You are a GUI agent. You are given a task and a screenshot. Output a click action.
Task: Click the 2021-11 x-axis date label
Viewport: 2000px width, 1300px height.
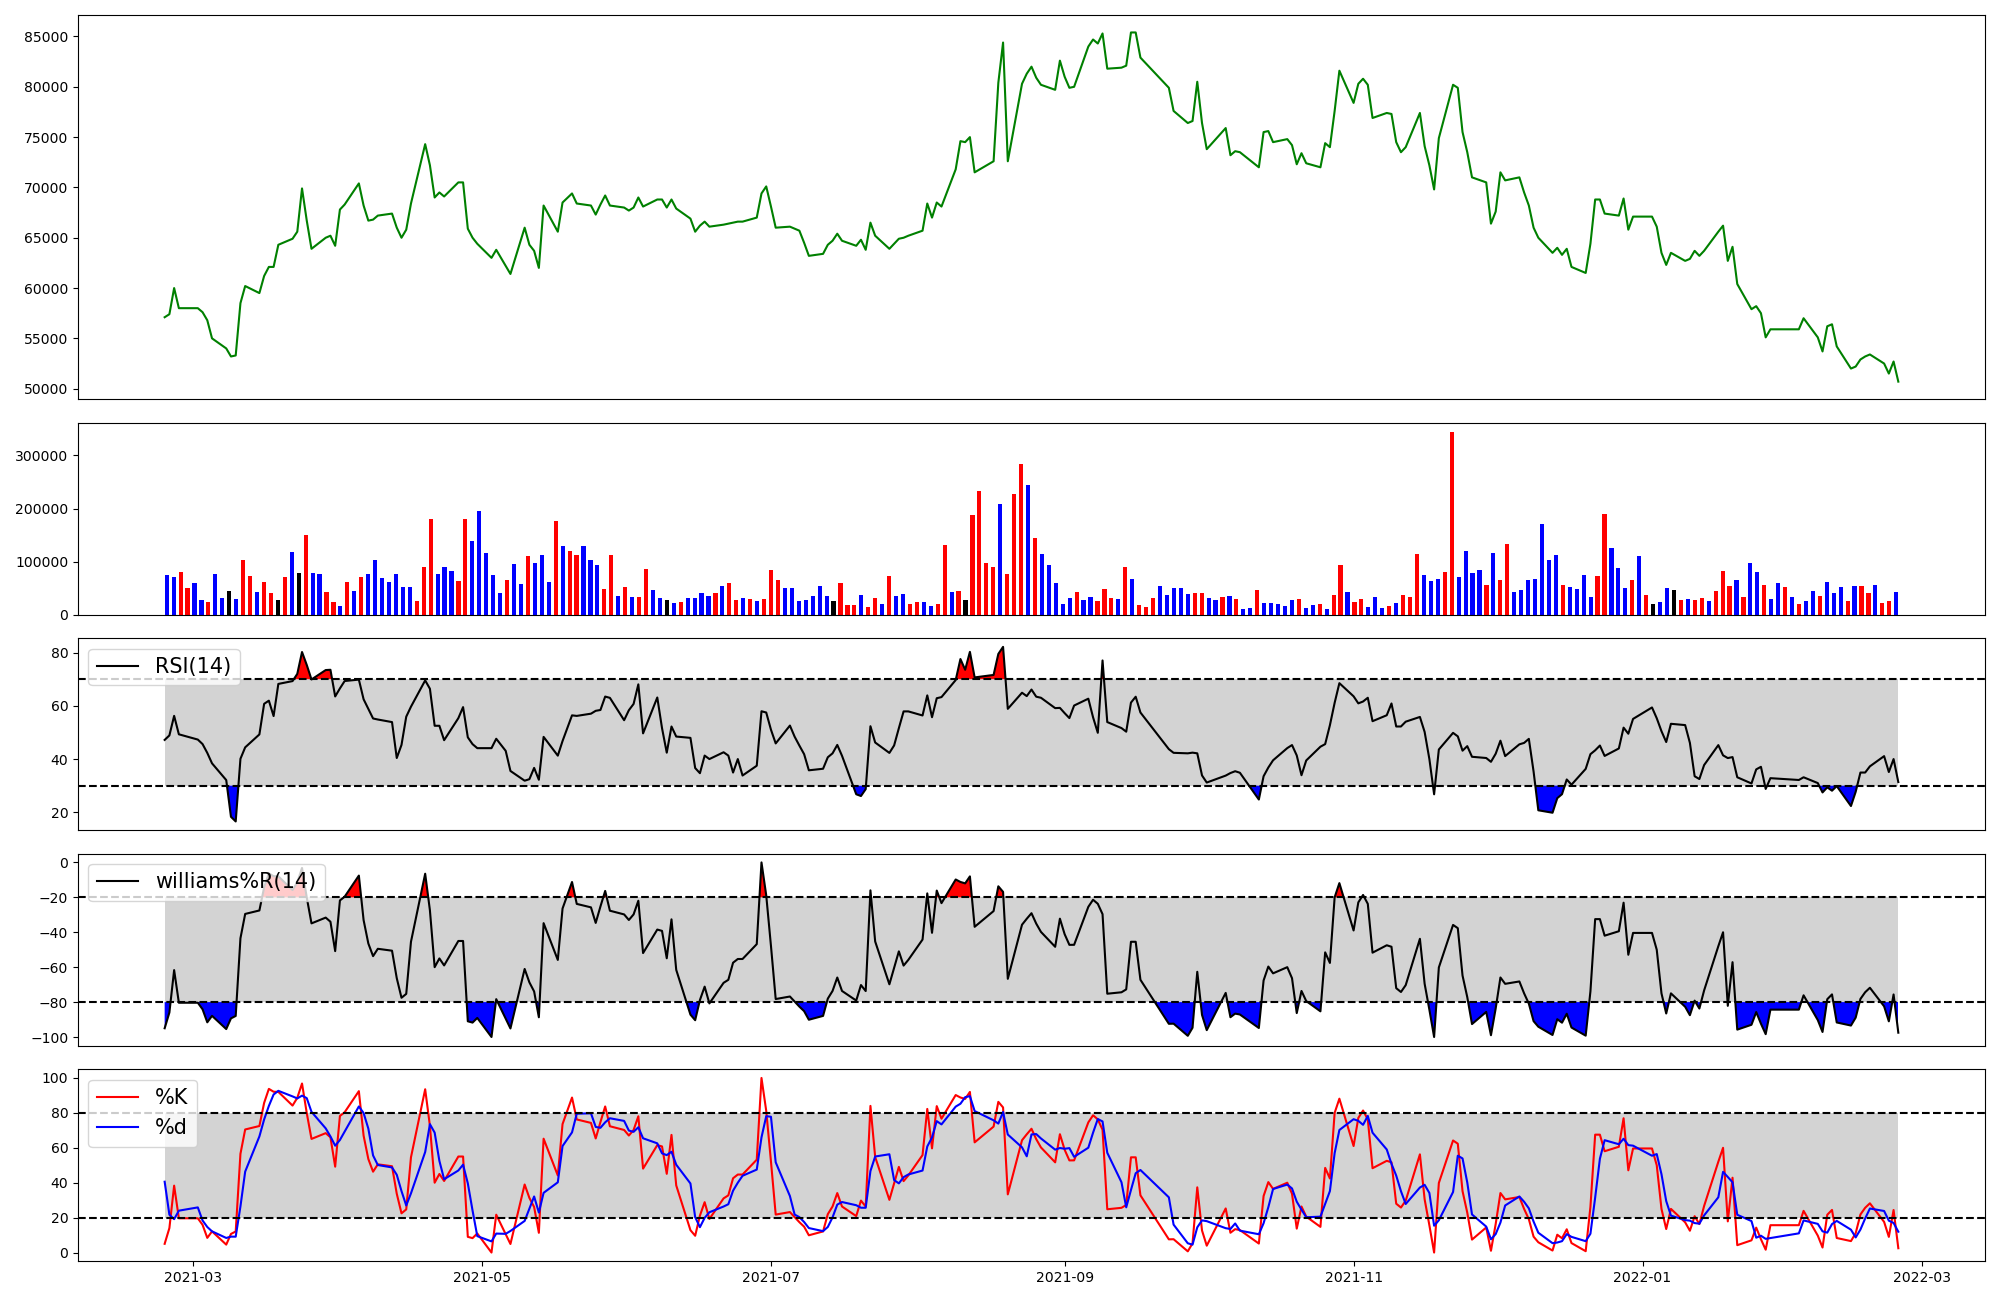(1354, 1277)
